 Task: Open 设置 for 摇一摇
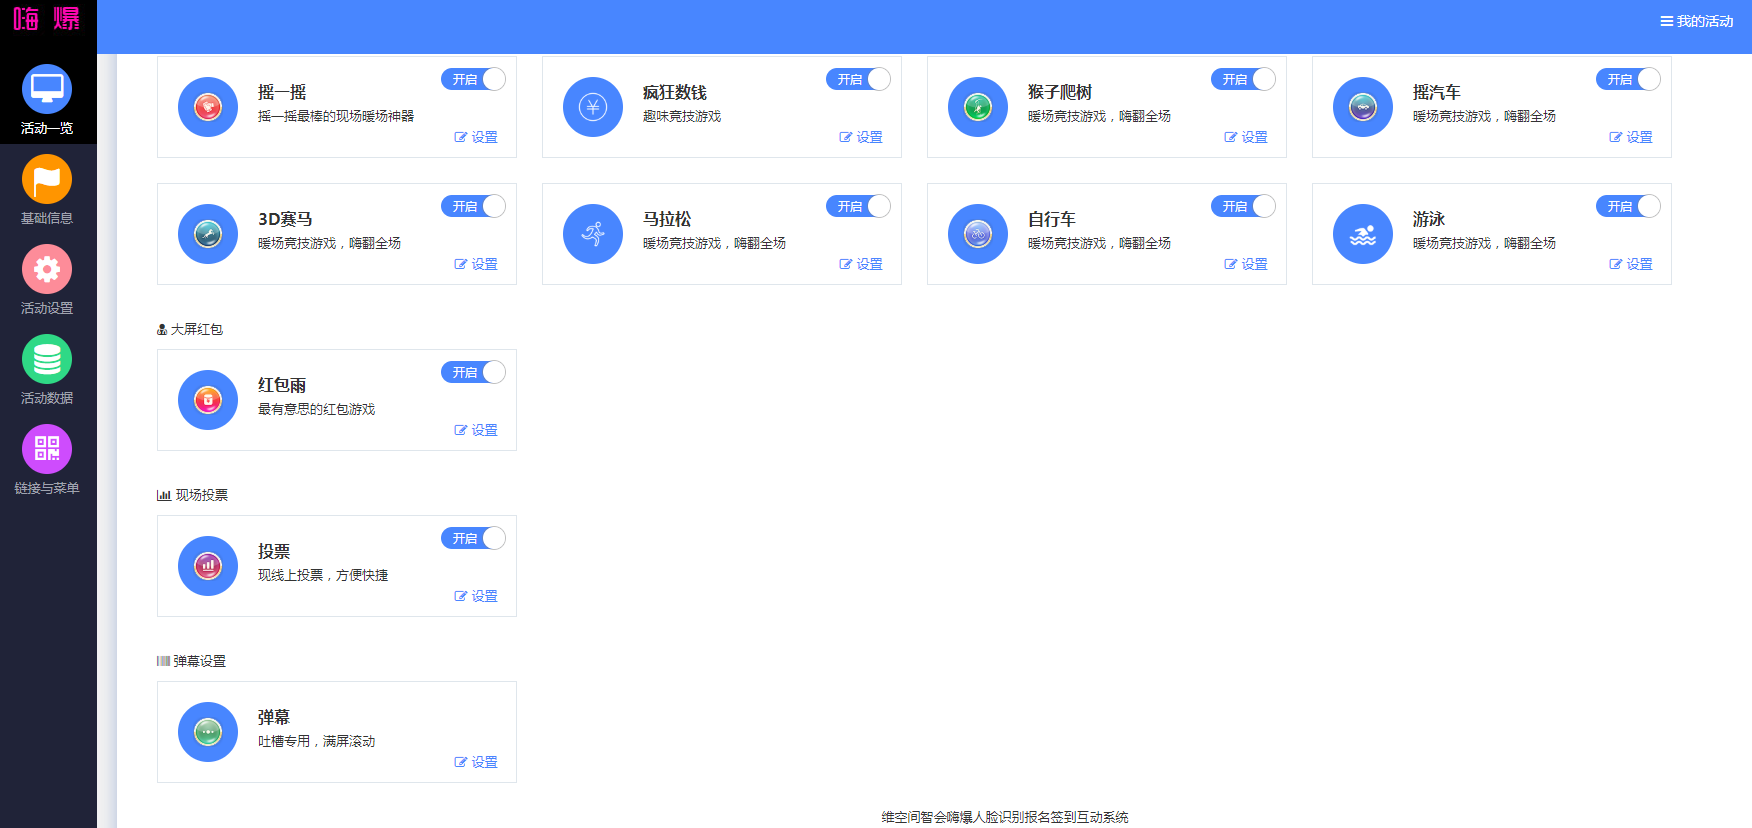[x=476, y=137]
